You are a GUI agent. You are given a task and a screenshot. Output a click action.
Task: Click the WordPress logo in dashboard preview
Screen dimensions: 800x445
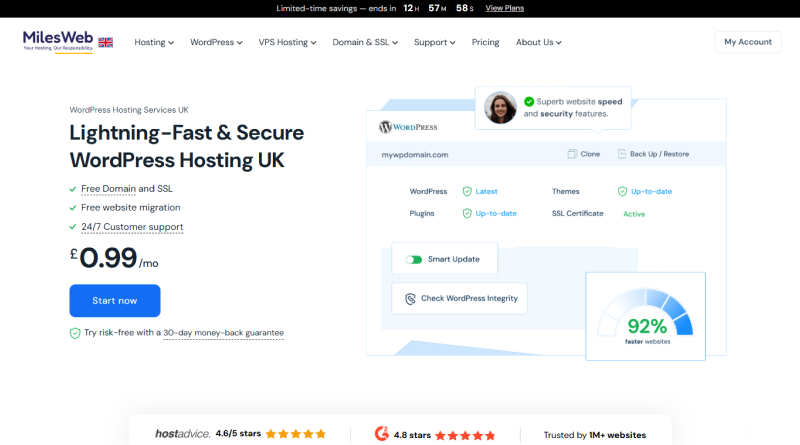point(408,127)
